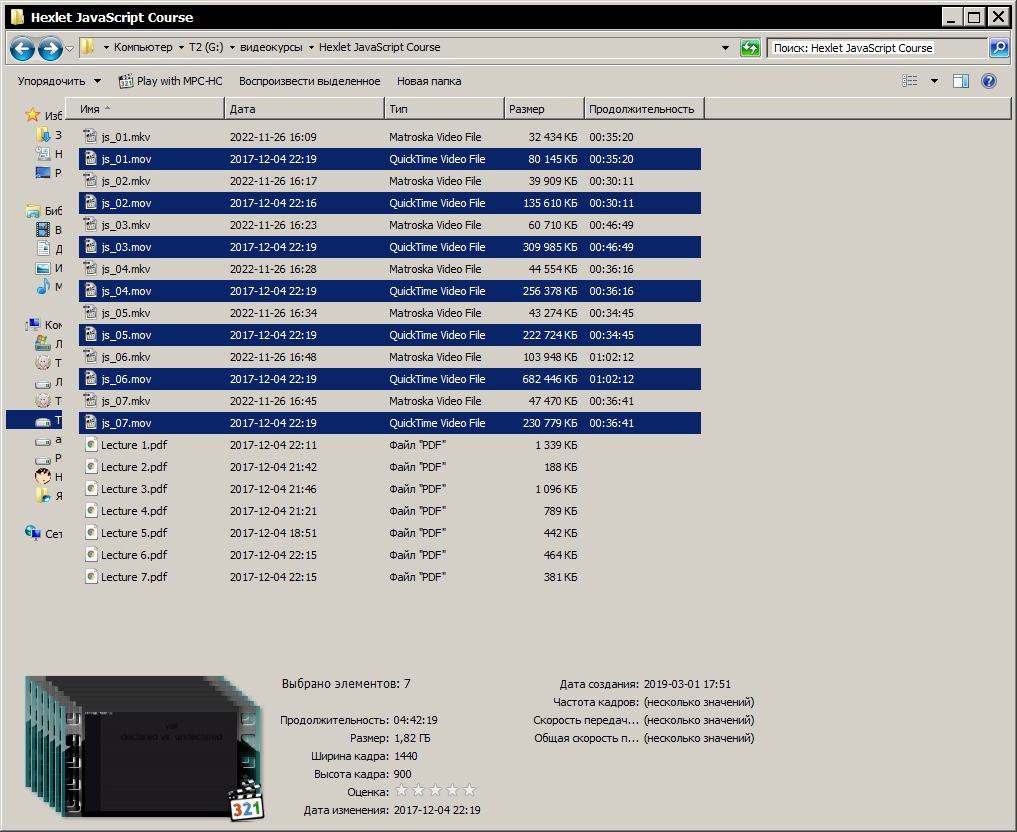The width and height of the screenshot is (1017, 832).
Task: Click the modification date value 2017-12-04 22:19 in details pane
Action: click(437, 809)
